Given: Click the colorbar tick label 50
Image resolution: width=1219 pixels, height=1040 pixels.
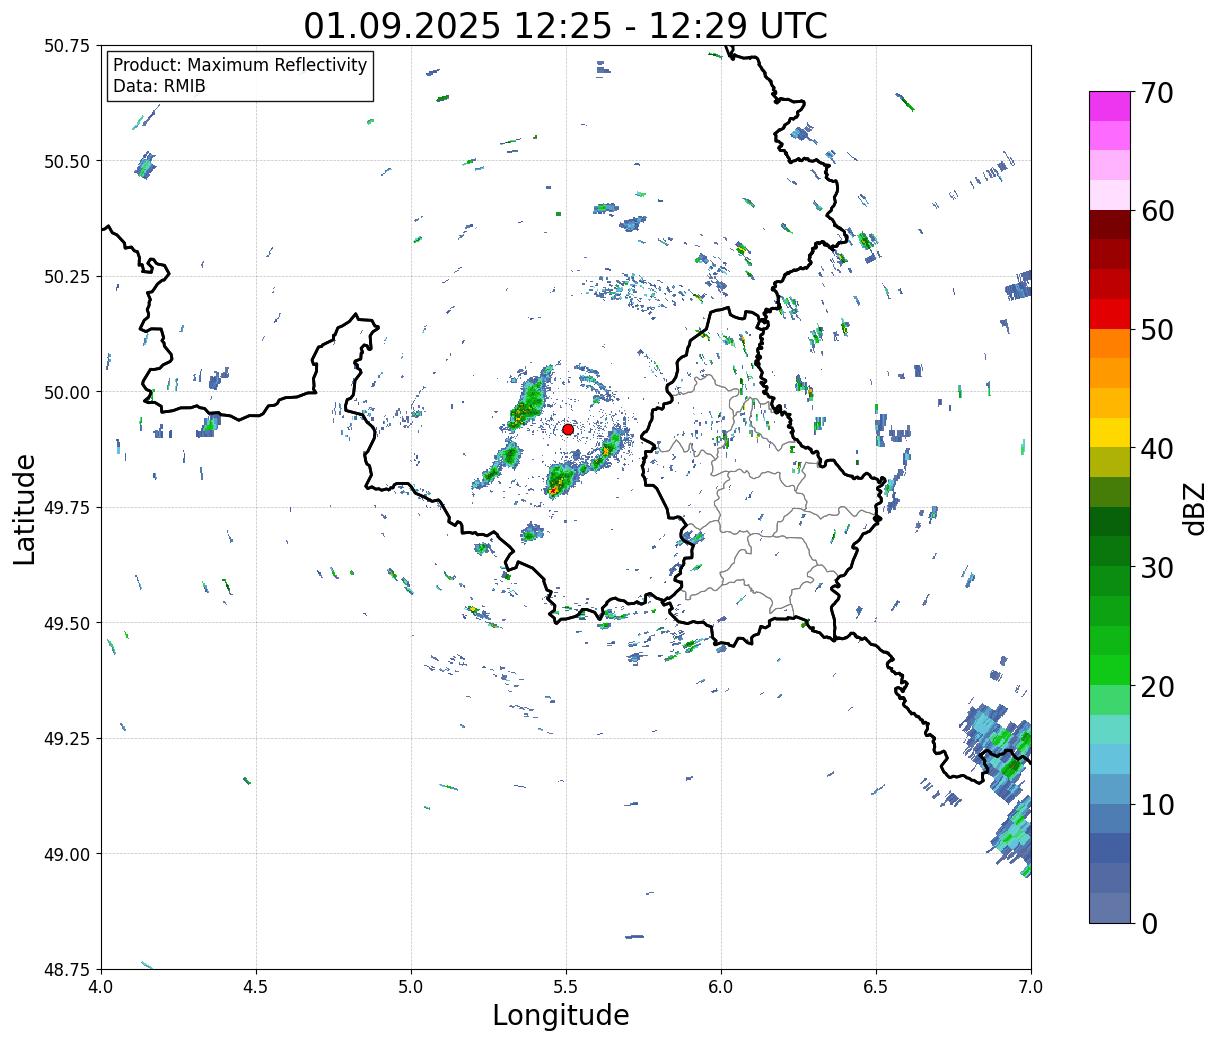Looking at the screenshot, I should (1157, 330).
